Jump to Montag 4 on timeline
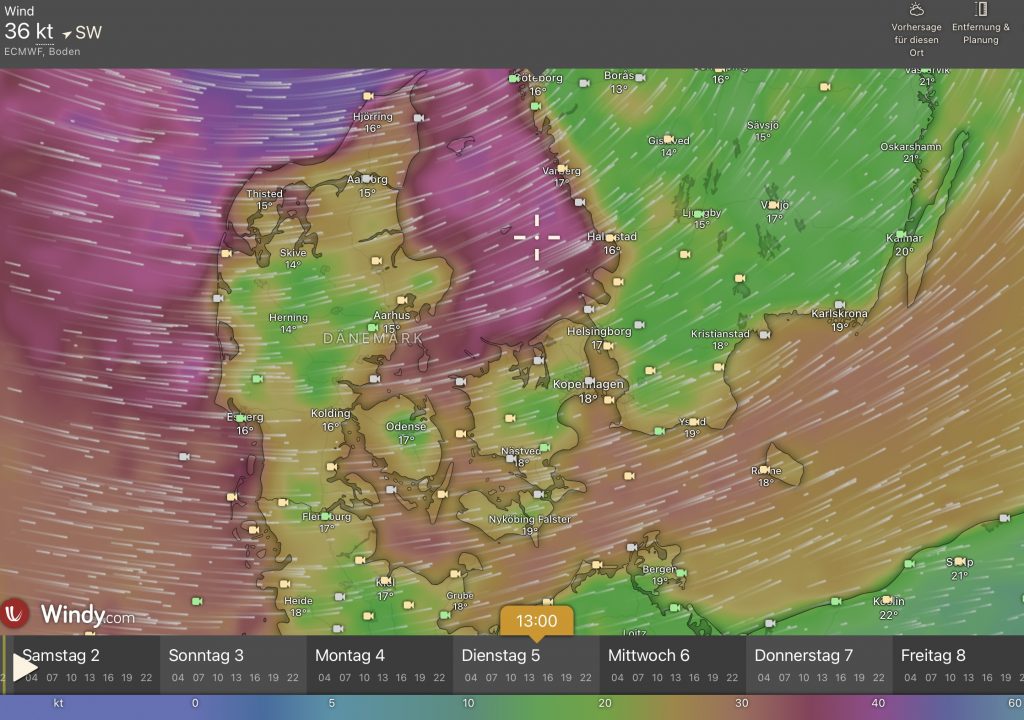Viewport: 1024px width, 720px height. click(350, 656)
